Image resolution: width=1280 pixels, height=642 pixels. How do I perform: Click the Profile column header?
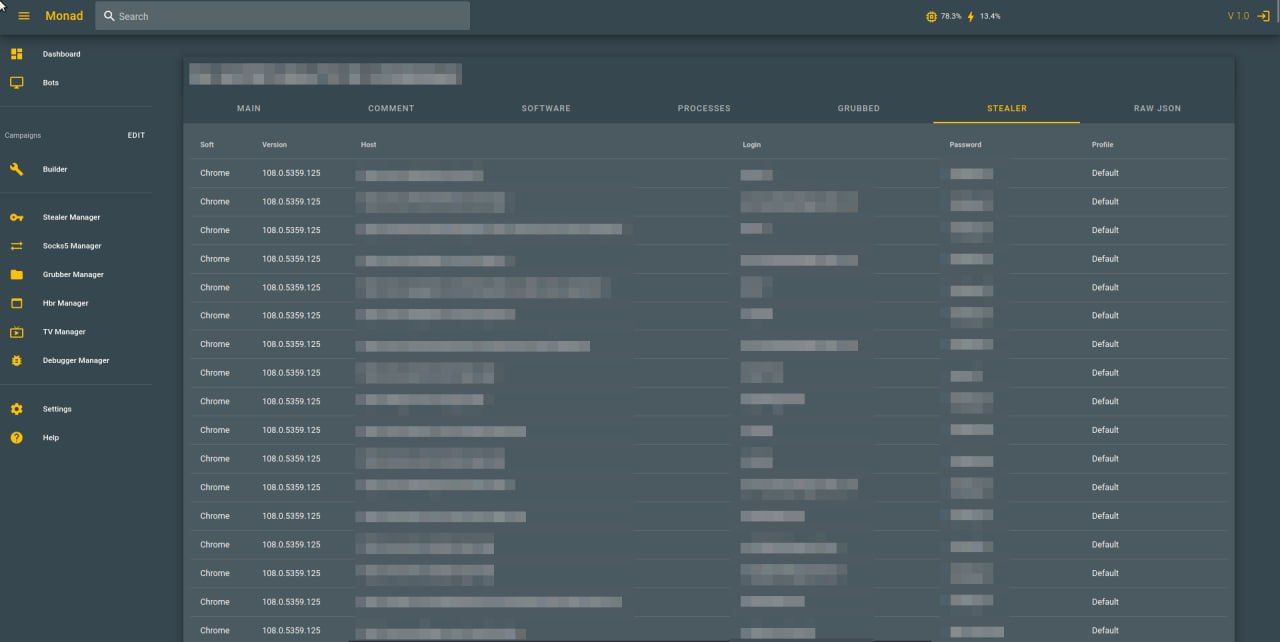click(1102, 145)
